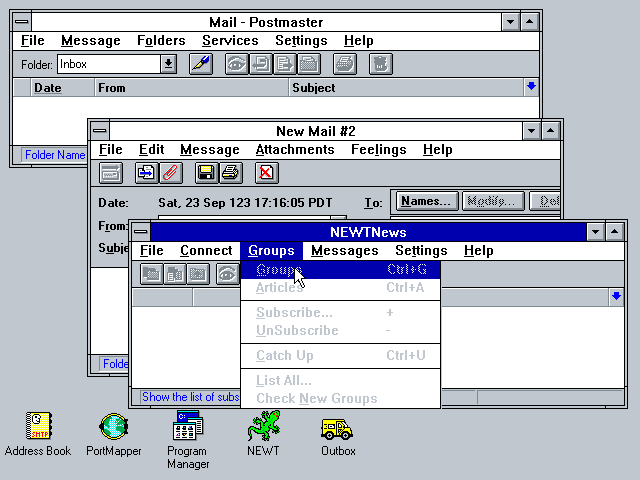Click the reply icon in Mail toolbar

(x=261, y=64)
